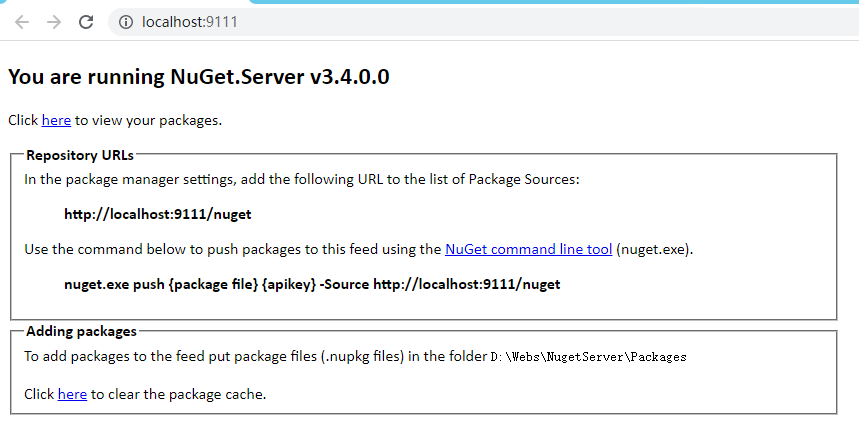
Task: Click the '(nuget.exe)' text after the link
Action: pyautogui.click(x=655, y=249)
